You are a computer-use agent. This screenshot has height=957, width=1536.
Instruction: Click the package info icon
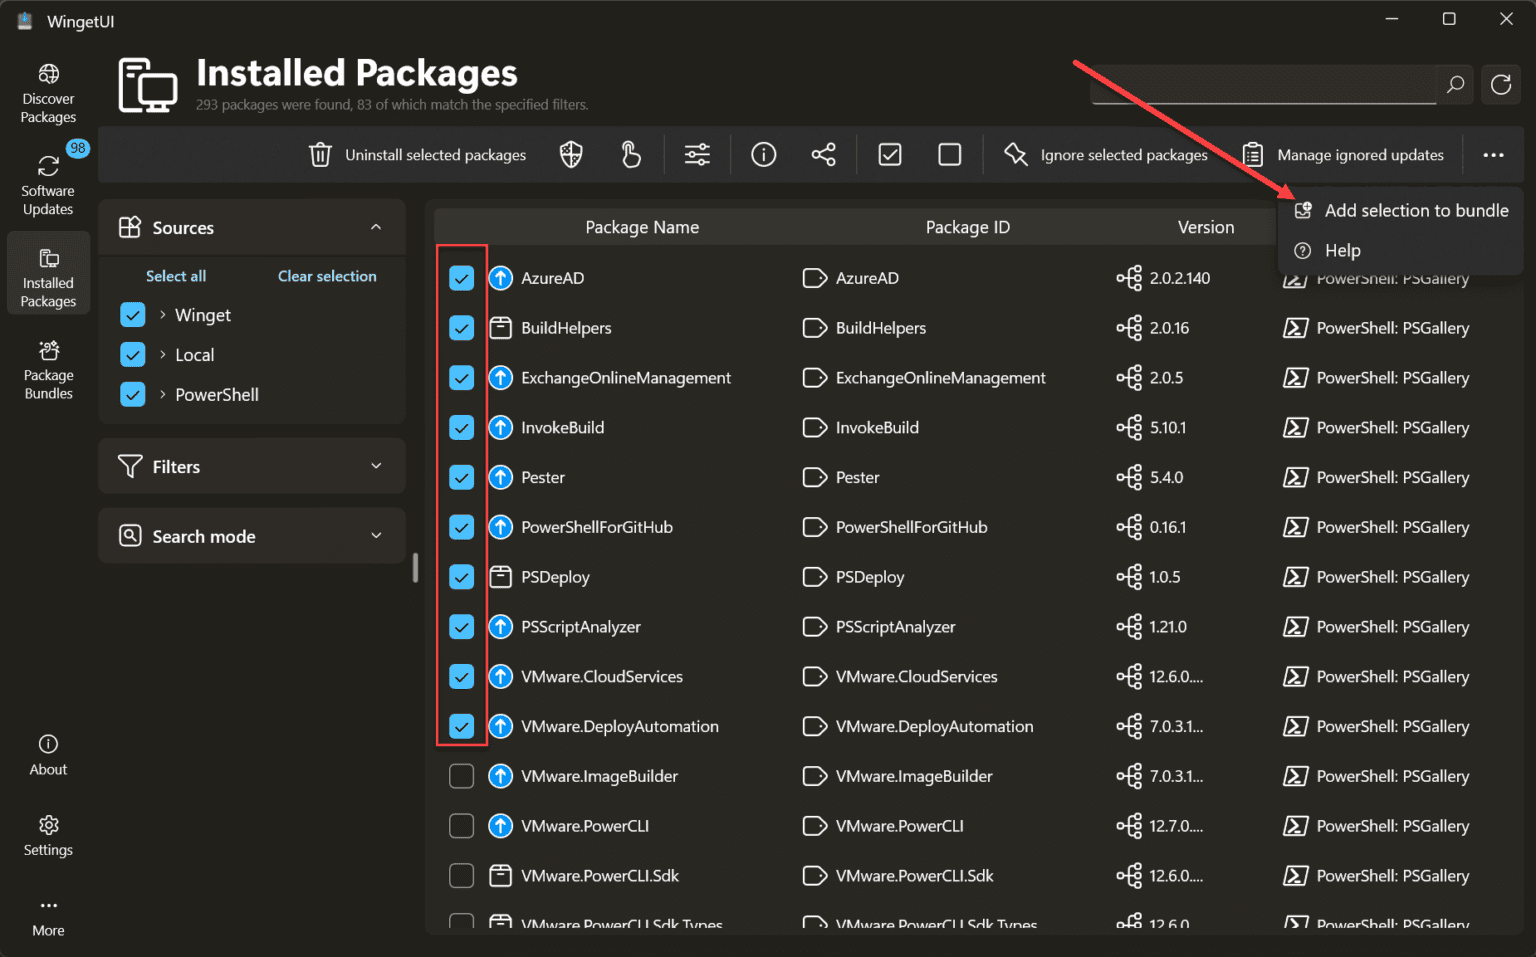[763, 154]
